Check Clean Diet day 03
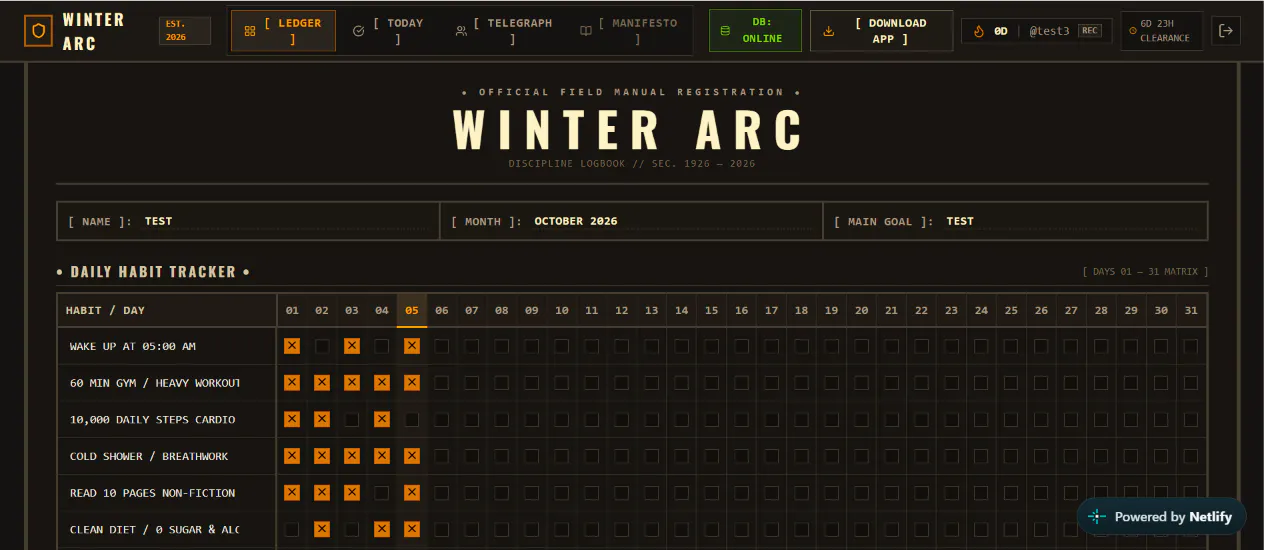The image size is (1264, 550). click(x=352, y=529)
